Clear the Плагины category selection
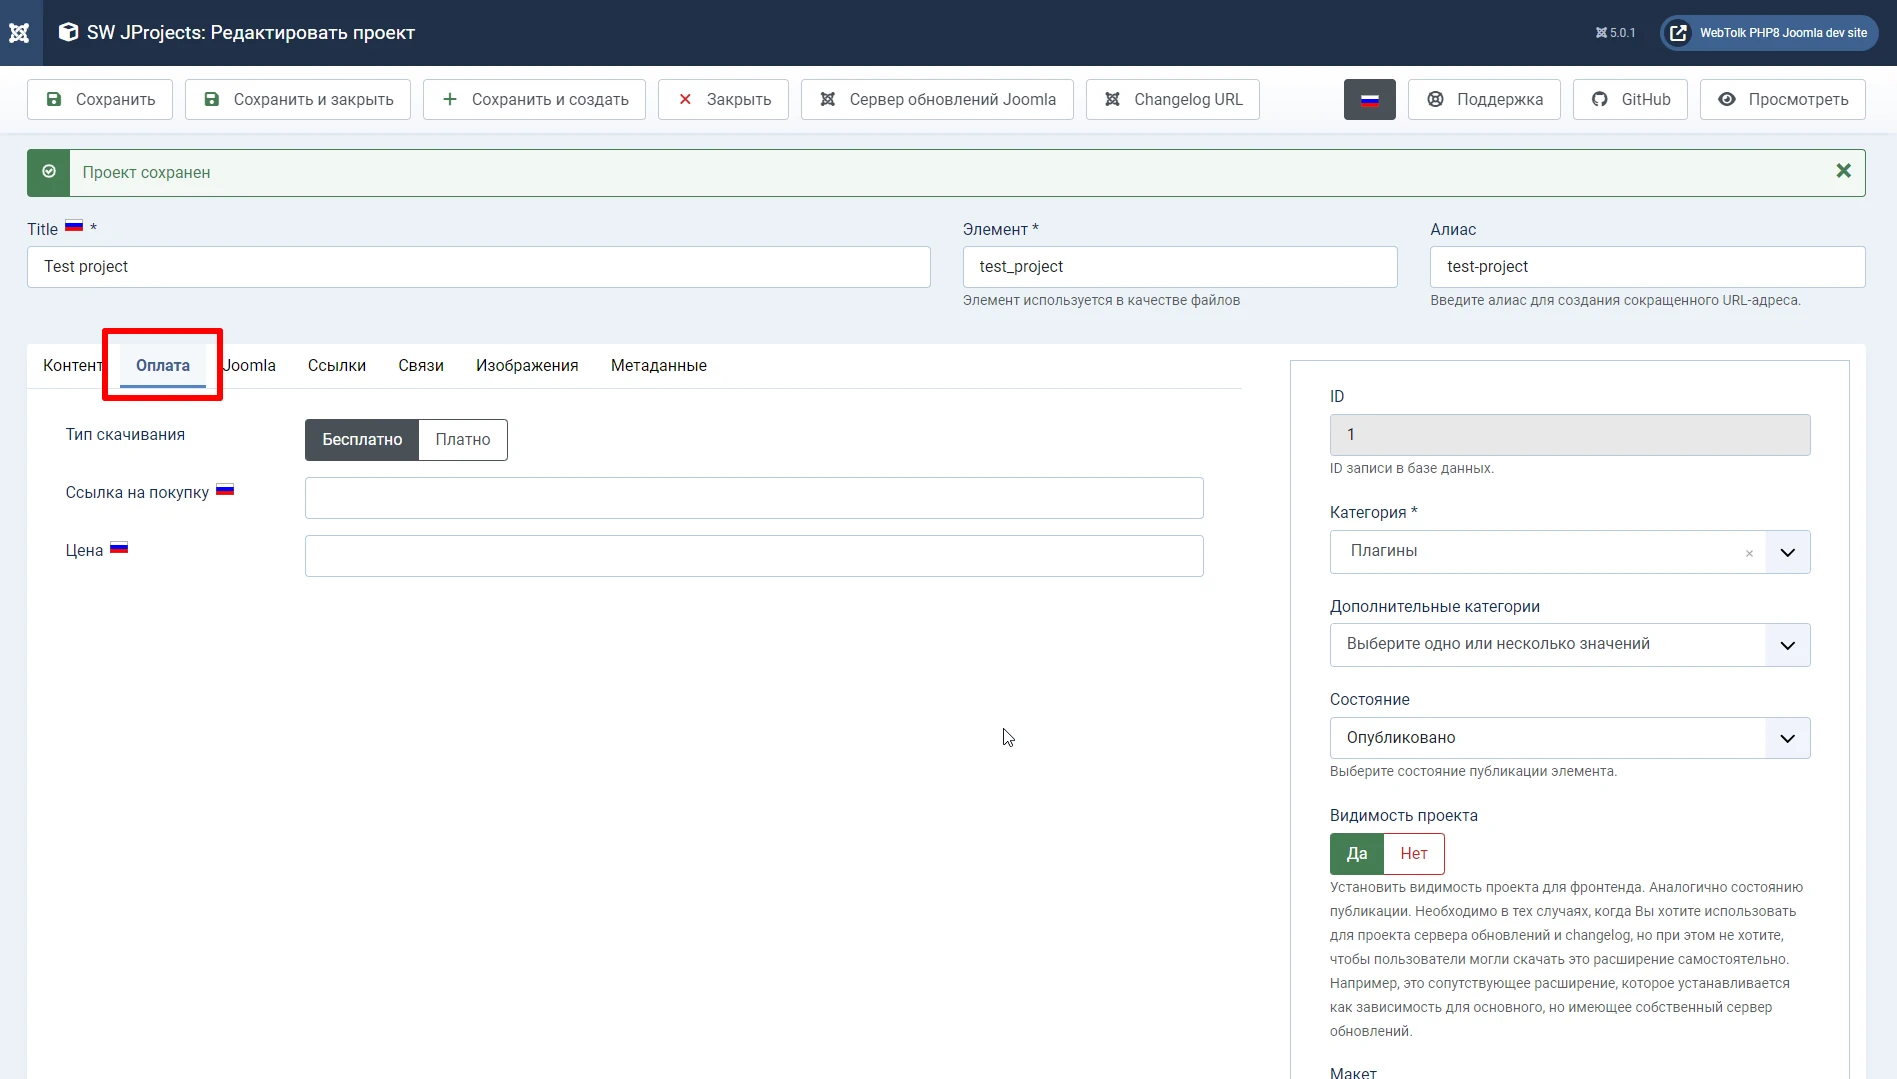The image size is (1897, 1079). click(1749, 553)
